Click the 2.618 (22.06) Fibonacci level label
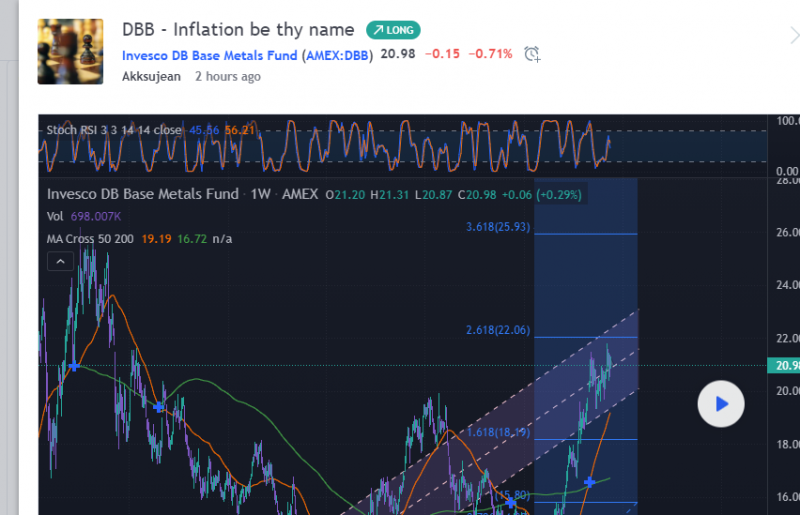 point(498,330)
